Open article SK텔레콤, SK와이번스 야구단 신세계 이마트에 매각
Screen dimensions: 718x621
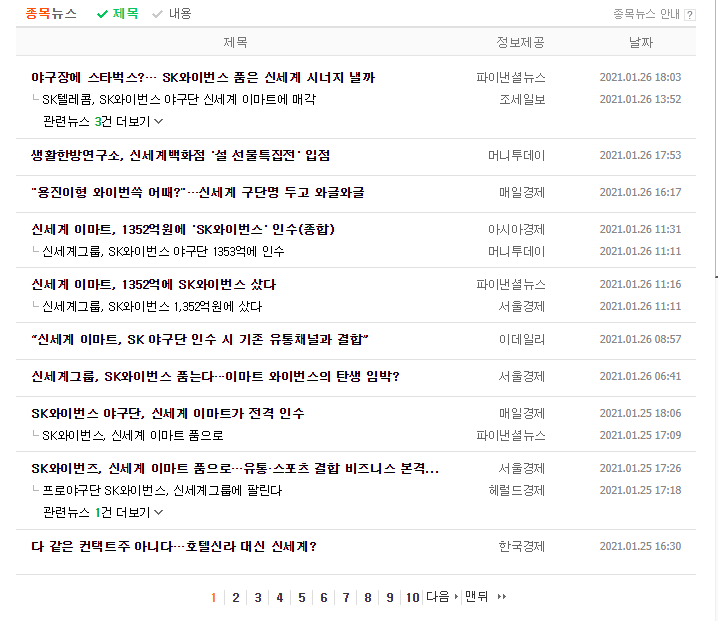click(x=179, y=99)
